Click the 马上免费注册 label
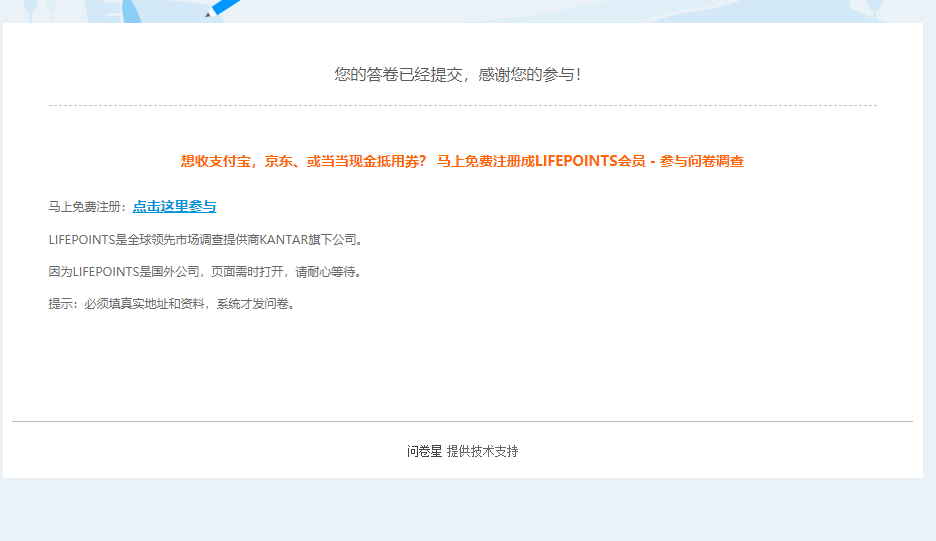The height and width of the screenshot is (541, 936). point(88,207)
